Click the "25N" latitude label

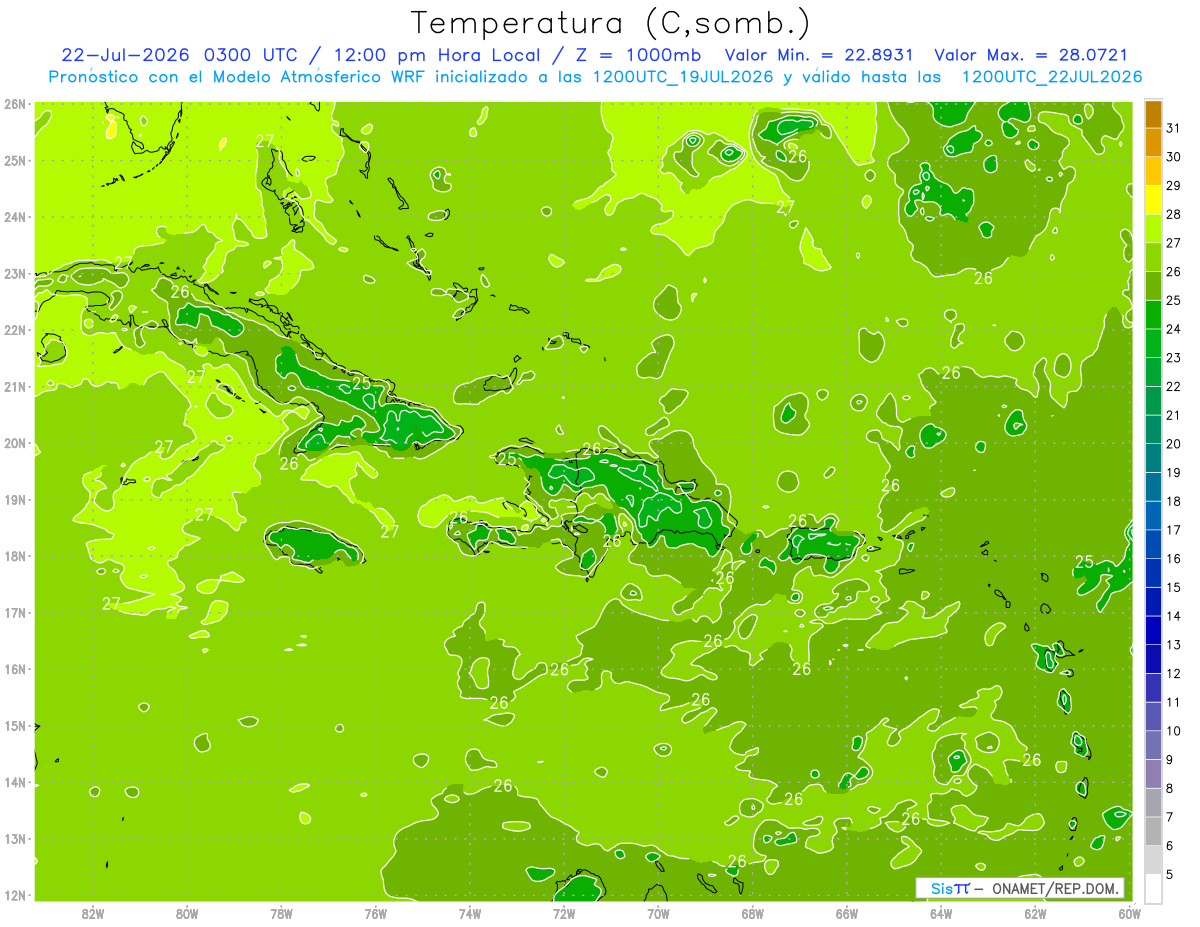point(14,160)
